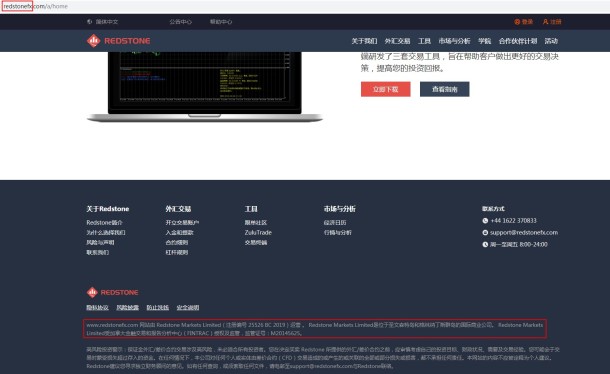The height and width of the screenshot is (374, 610).
Task: Open the 市场与分析 navigation menu
Action: click(454, 41)
